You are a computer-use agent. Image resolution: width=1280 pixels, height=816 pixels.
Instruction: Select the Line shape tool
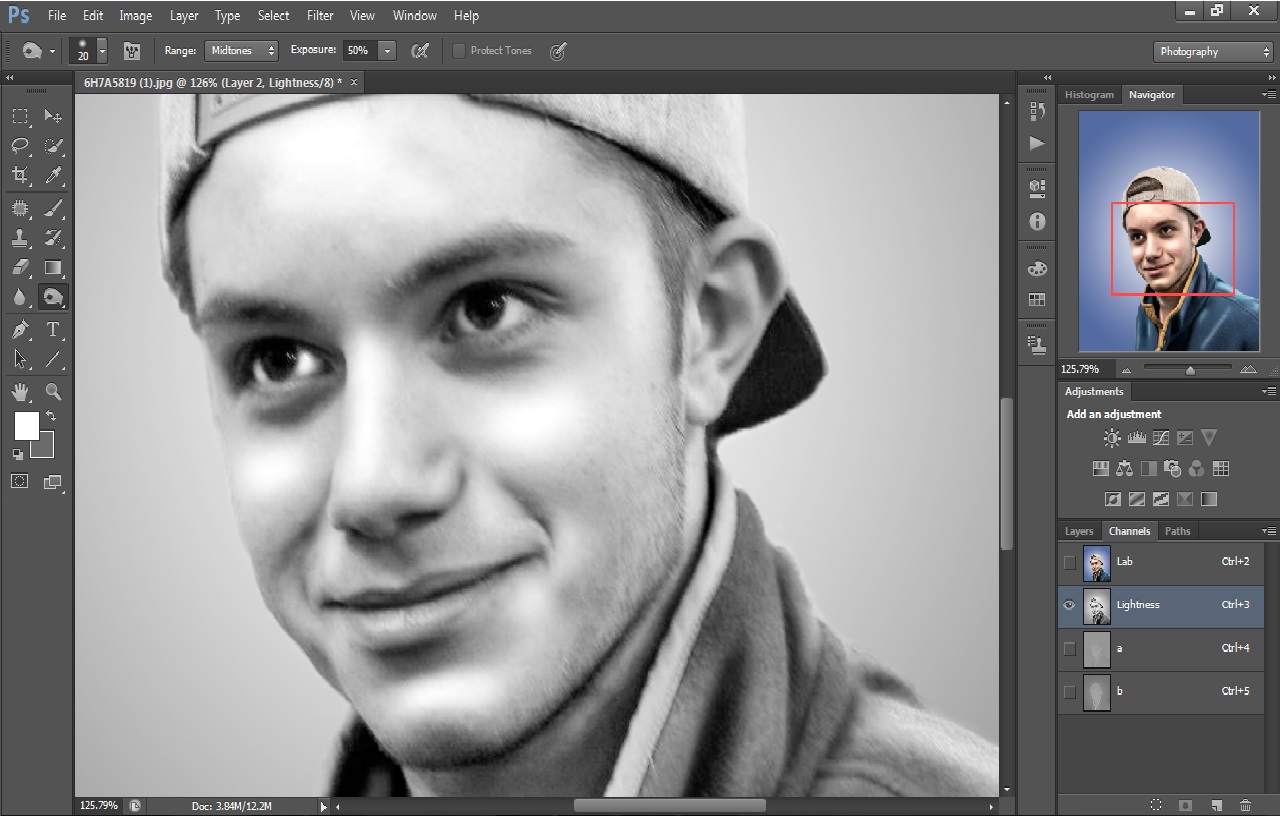[x=54, y=359]
